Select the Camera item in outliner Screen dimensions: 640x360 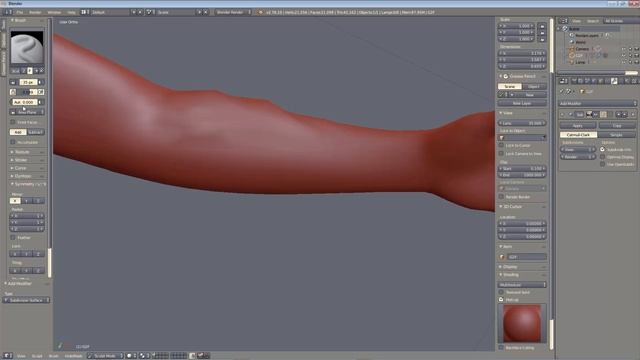point(582,49)
